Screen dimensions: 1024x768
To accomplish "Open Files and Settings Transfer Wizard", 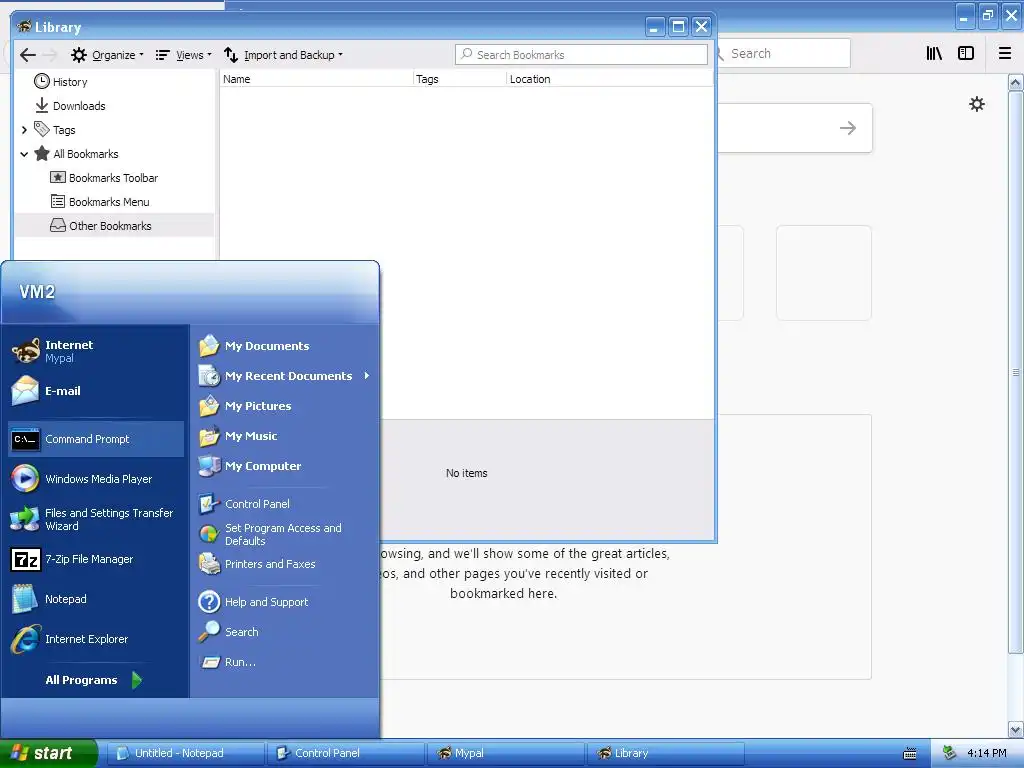I will pyautogui.click(x=96, y=519).
